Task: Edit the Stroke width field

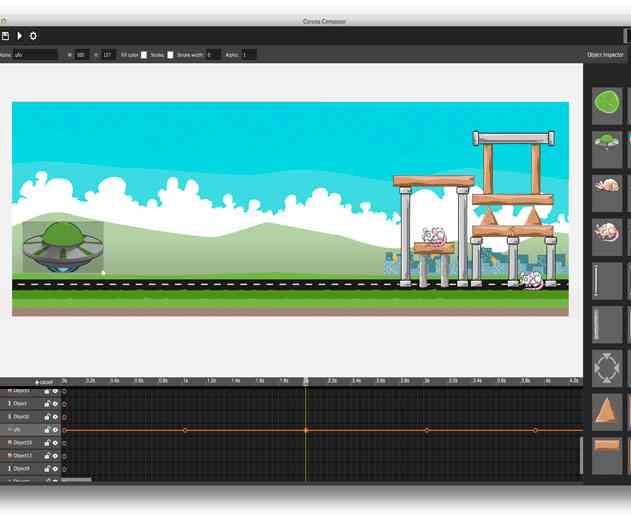Action: point(213,54)
